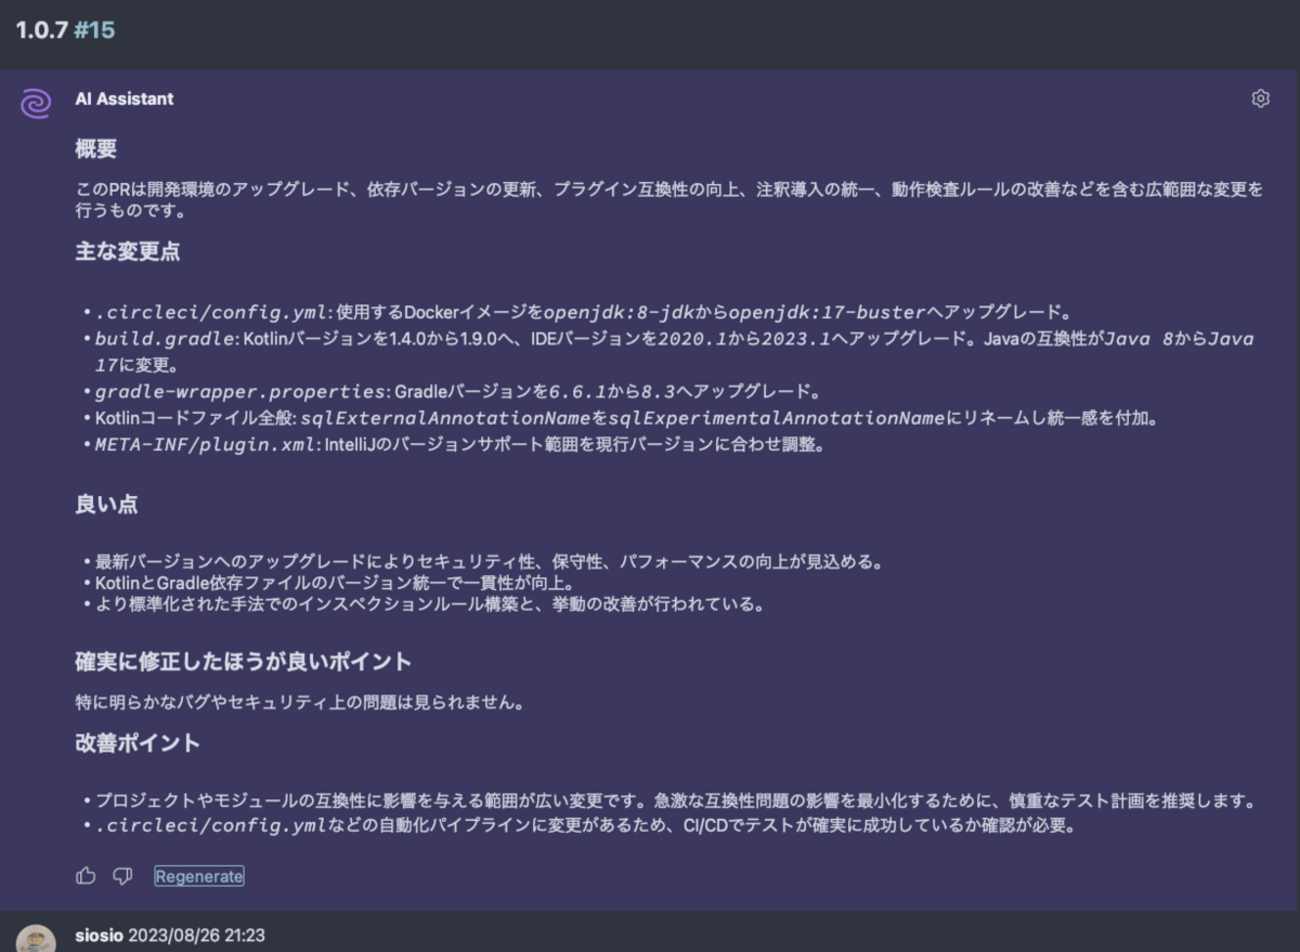Image resolution: width=1300 pixels, height=952 pixels.
Task: Give the AI summary a thumbs down
Action: [x=122, y=876]
